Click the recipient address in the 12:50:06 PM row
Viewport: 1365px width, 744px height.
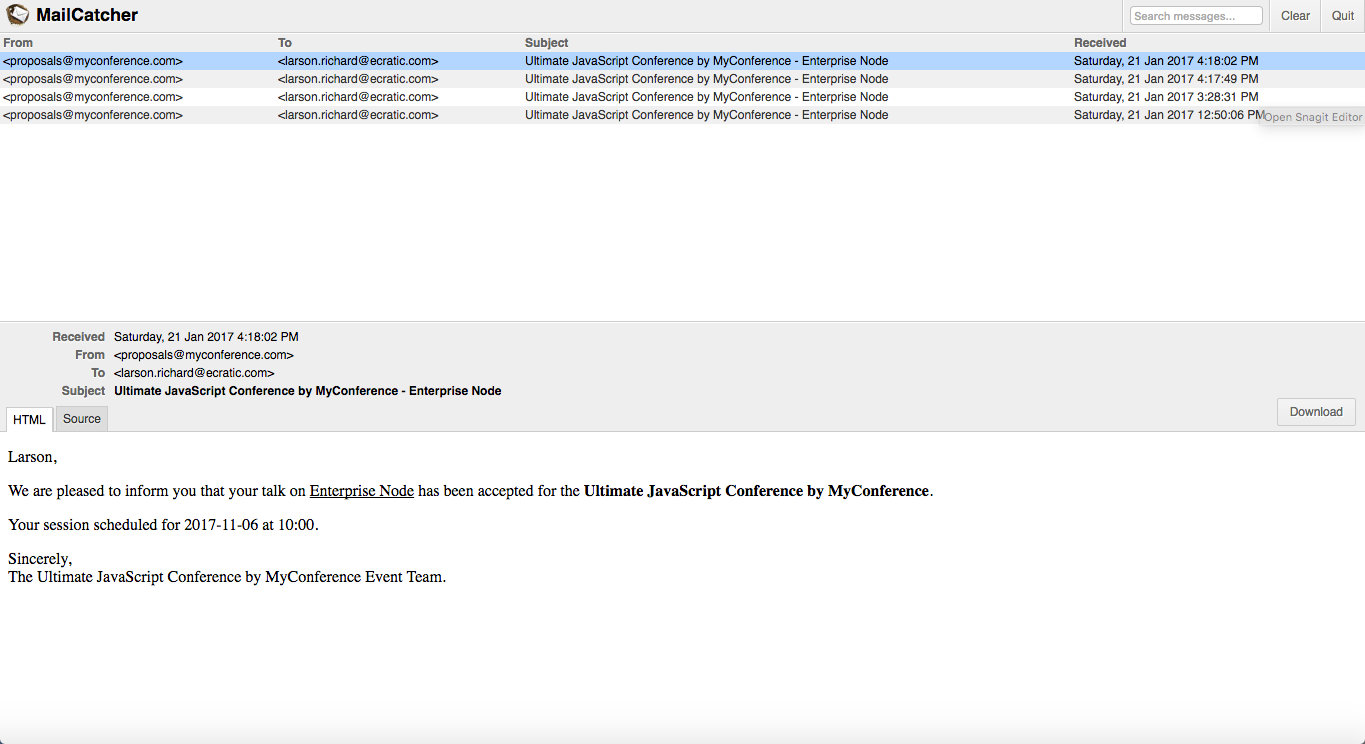coord(358,115)
